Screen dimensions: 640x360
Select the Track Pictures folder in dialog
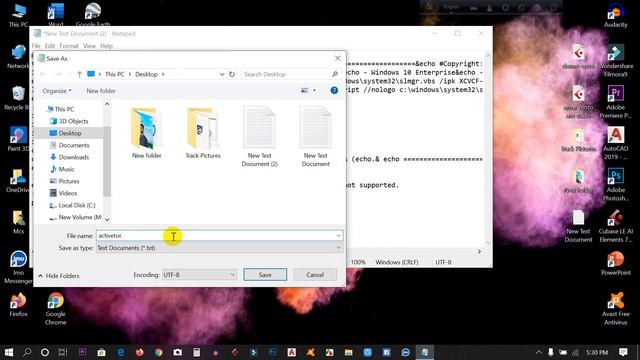click(x=203, y=133)
